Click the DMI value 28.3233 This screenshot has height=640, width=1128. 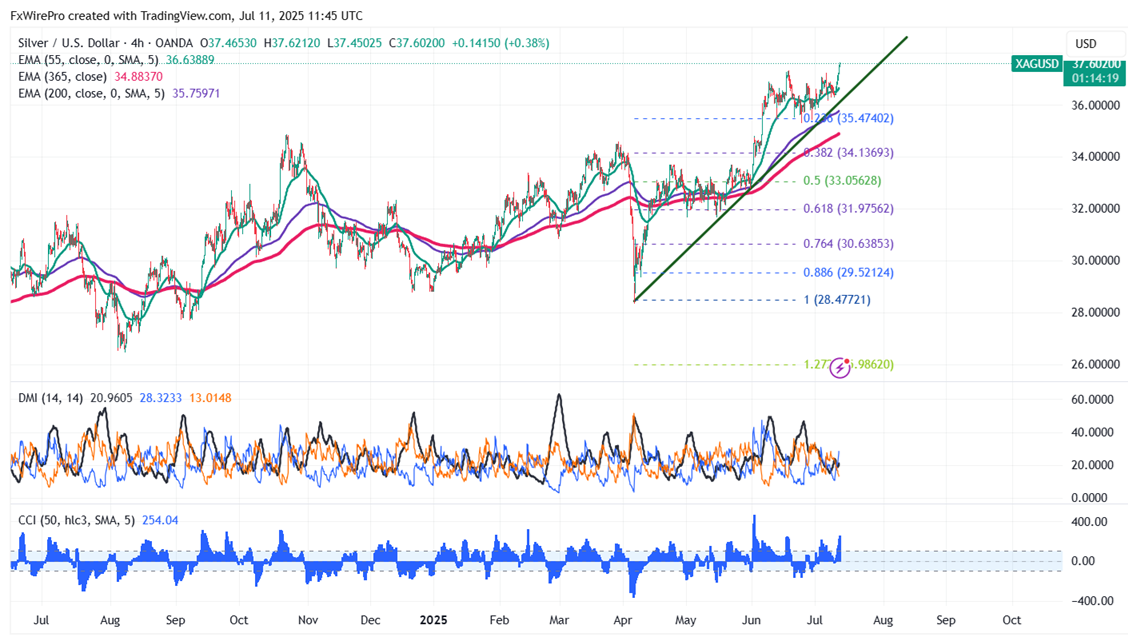160,398
